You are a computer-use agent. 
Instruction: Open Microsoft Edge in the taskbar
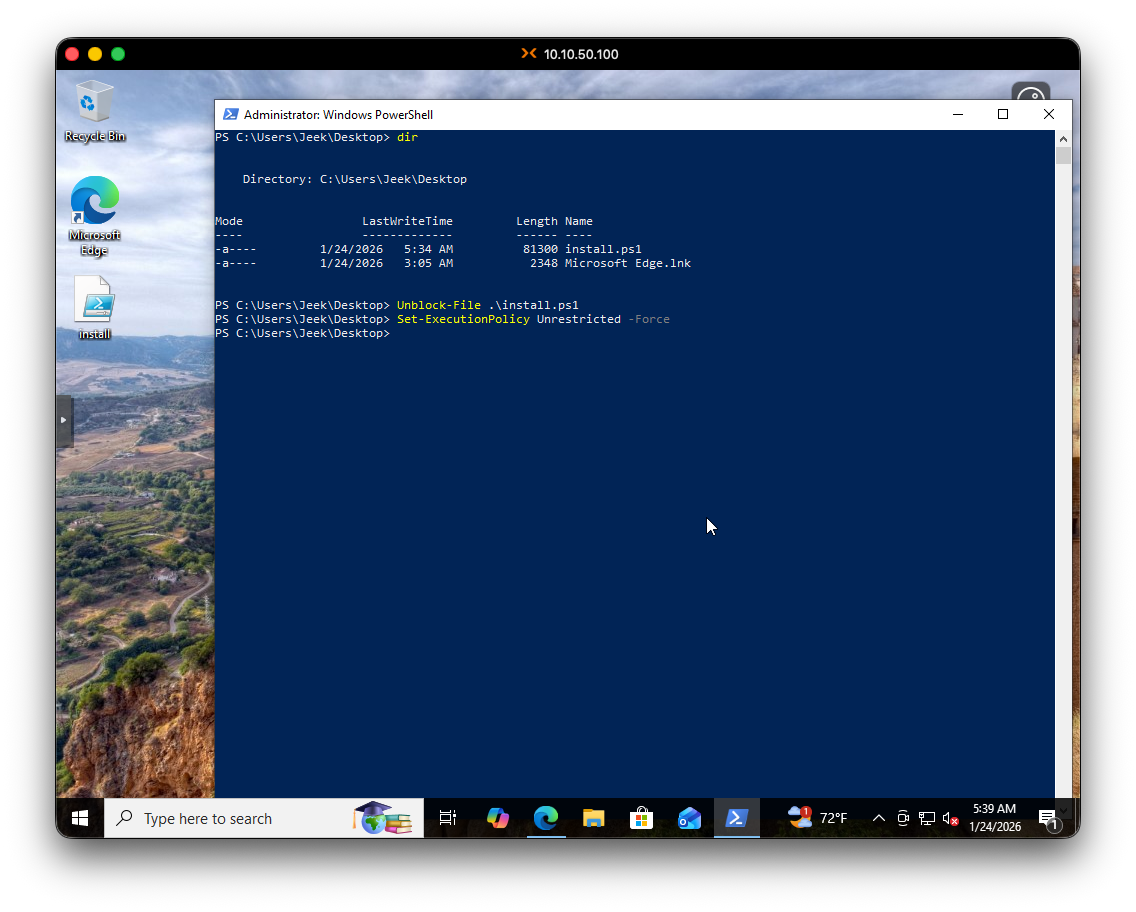tap(545, 818)
